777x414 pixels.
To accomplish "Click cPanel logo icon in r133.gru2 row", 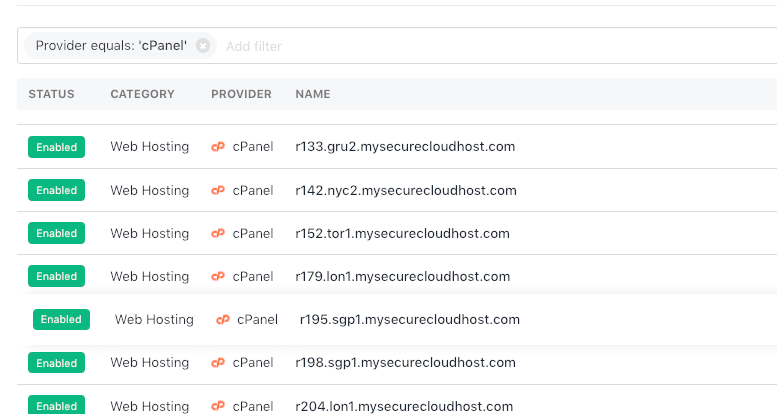I will coord(218,147).
